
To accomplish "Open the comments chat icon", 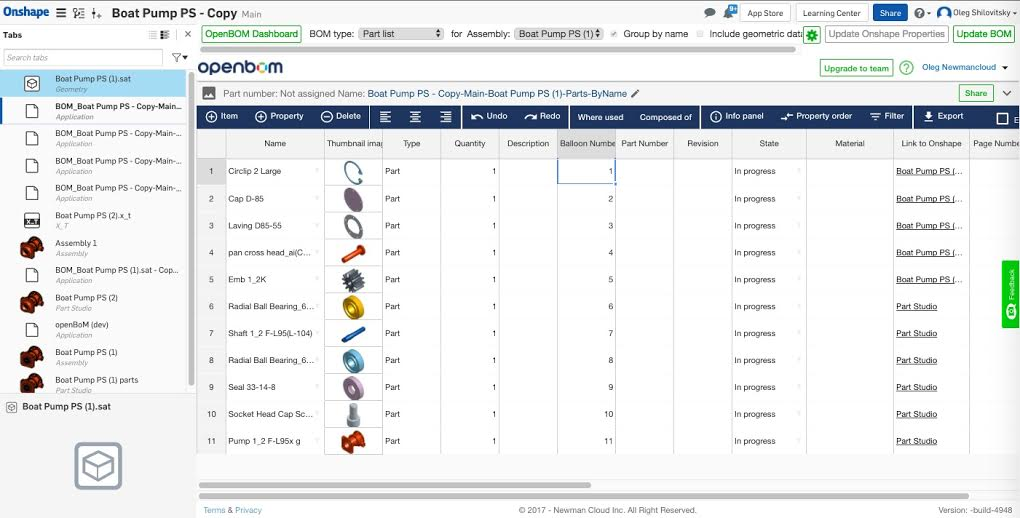I will coord(710,12).
